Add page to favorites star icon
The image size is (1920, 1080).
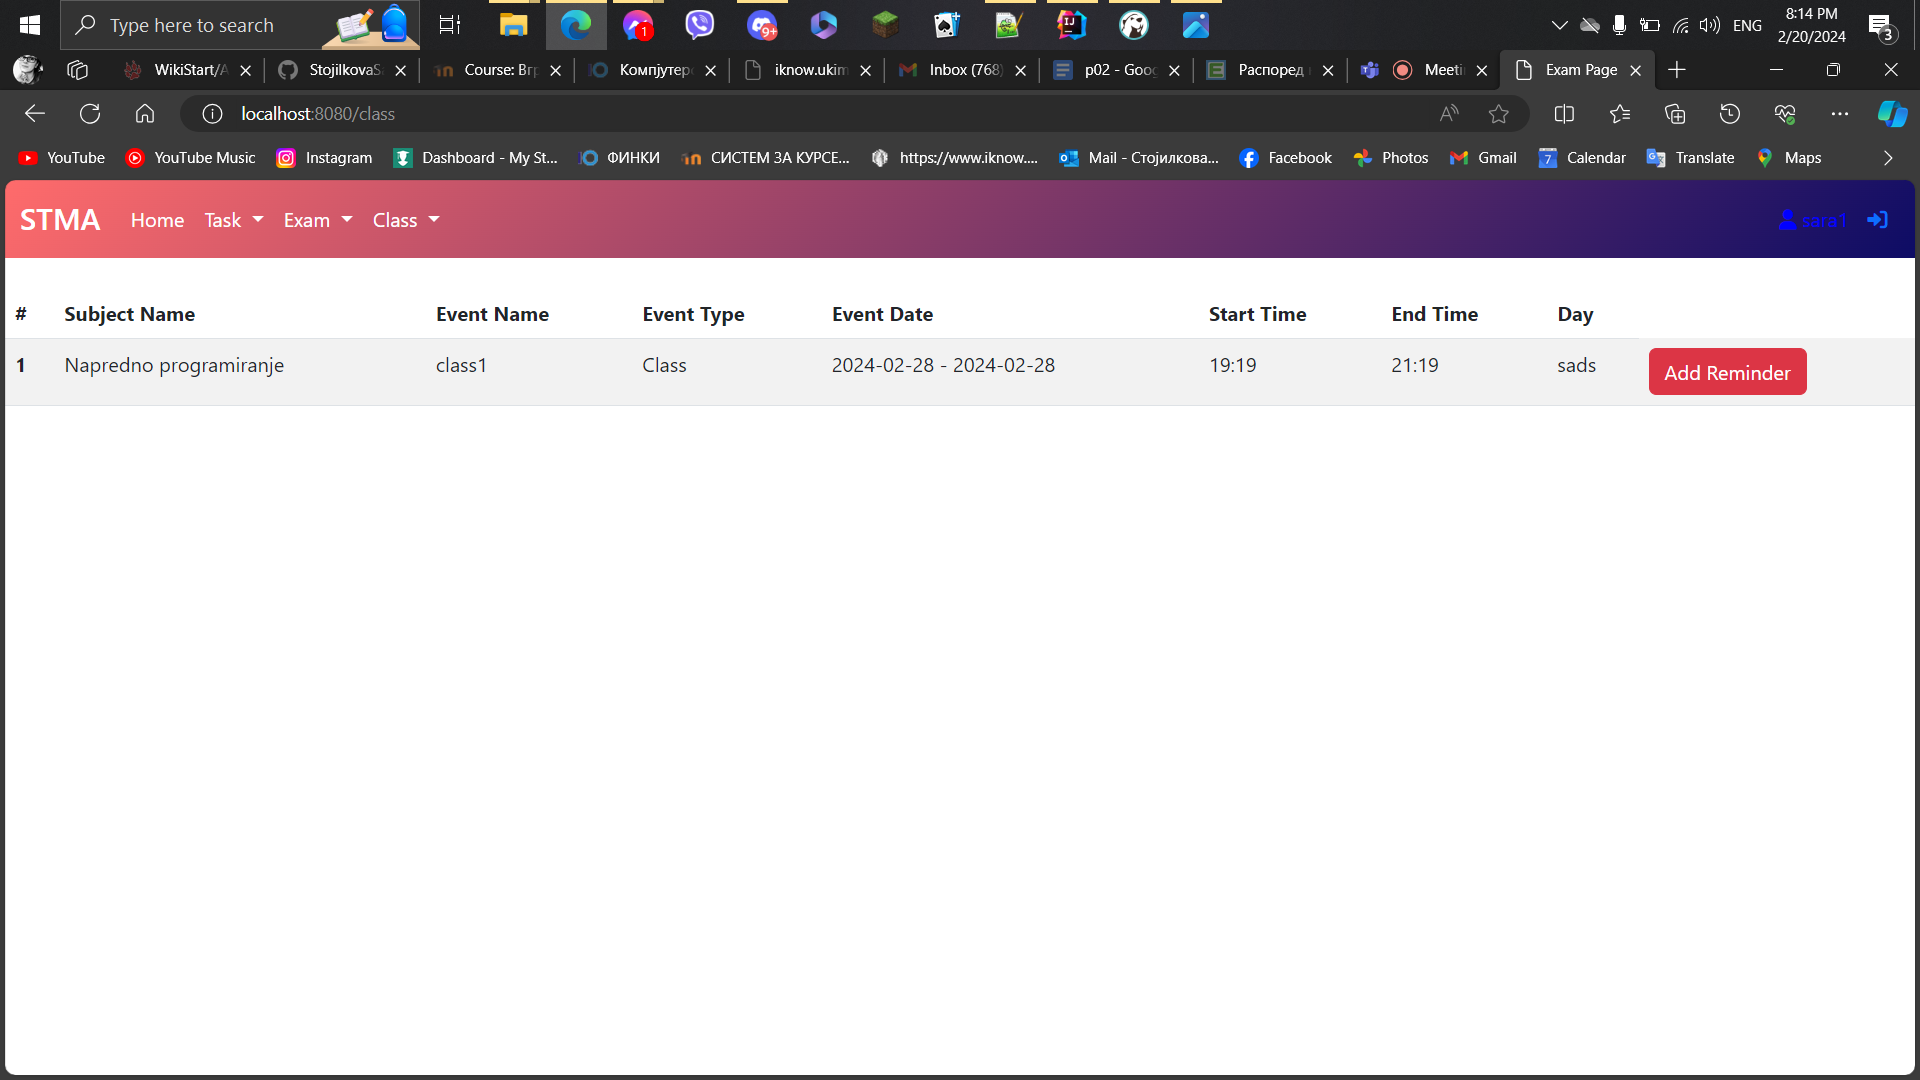click(1498, 114)
